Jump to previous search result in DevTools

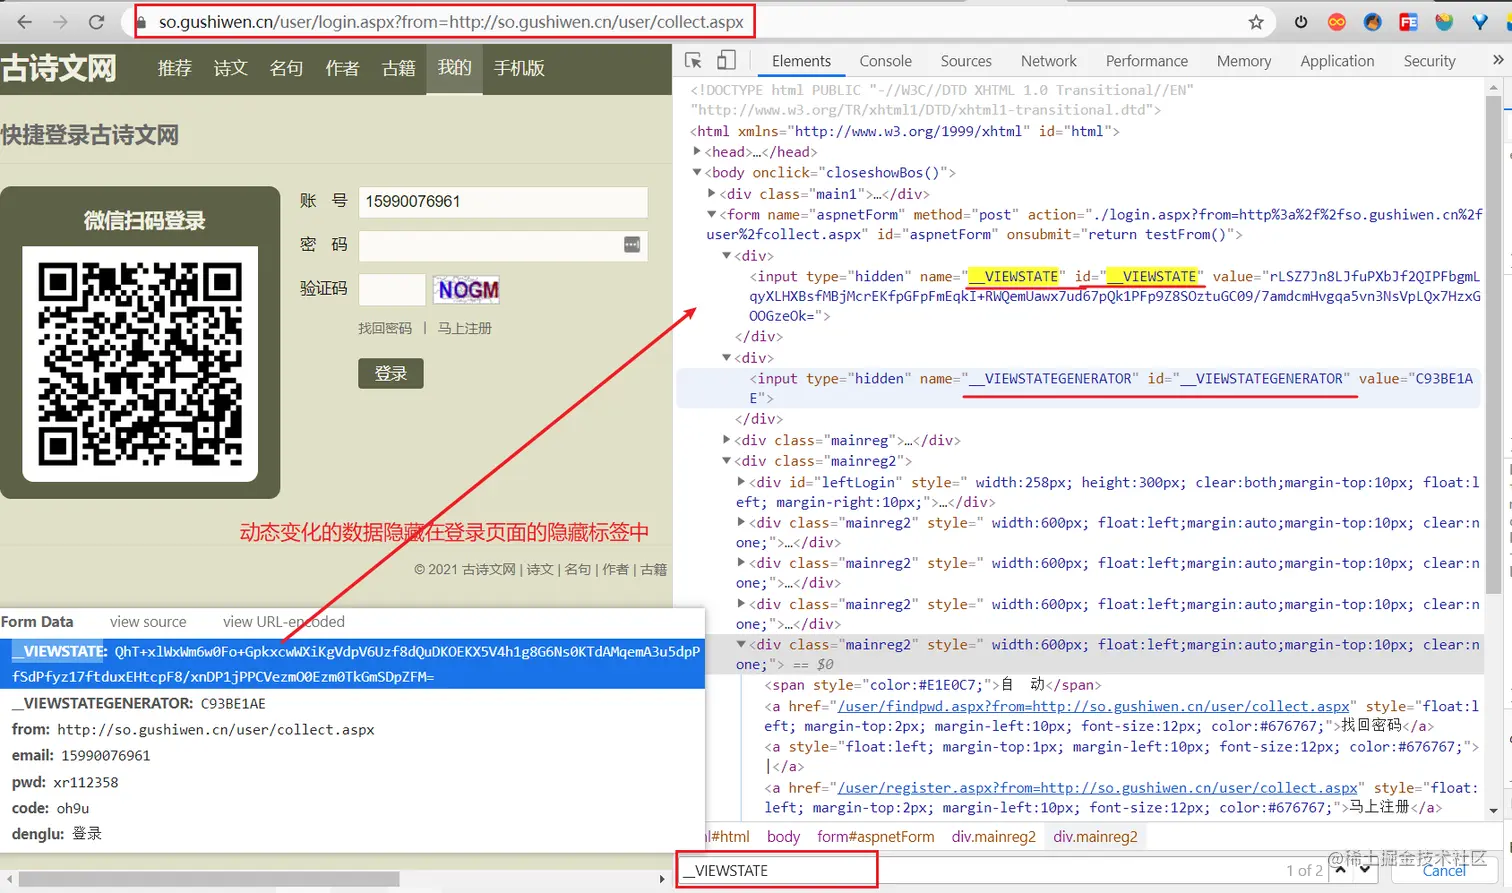pyautogui.click(x=1341, y=870)
